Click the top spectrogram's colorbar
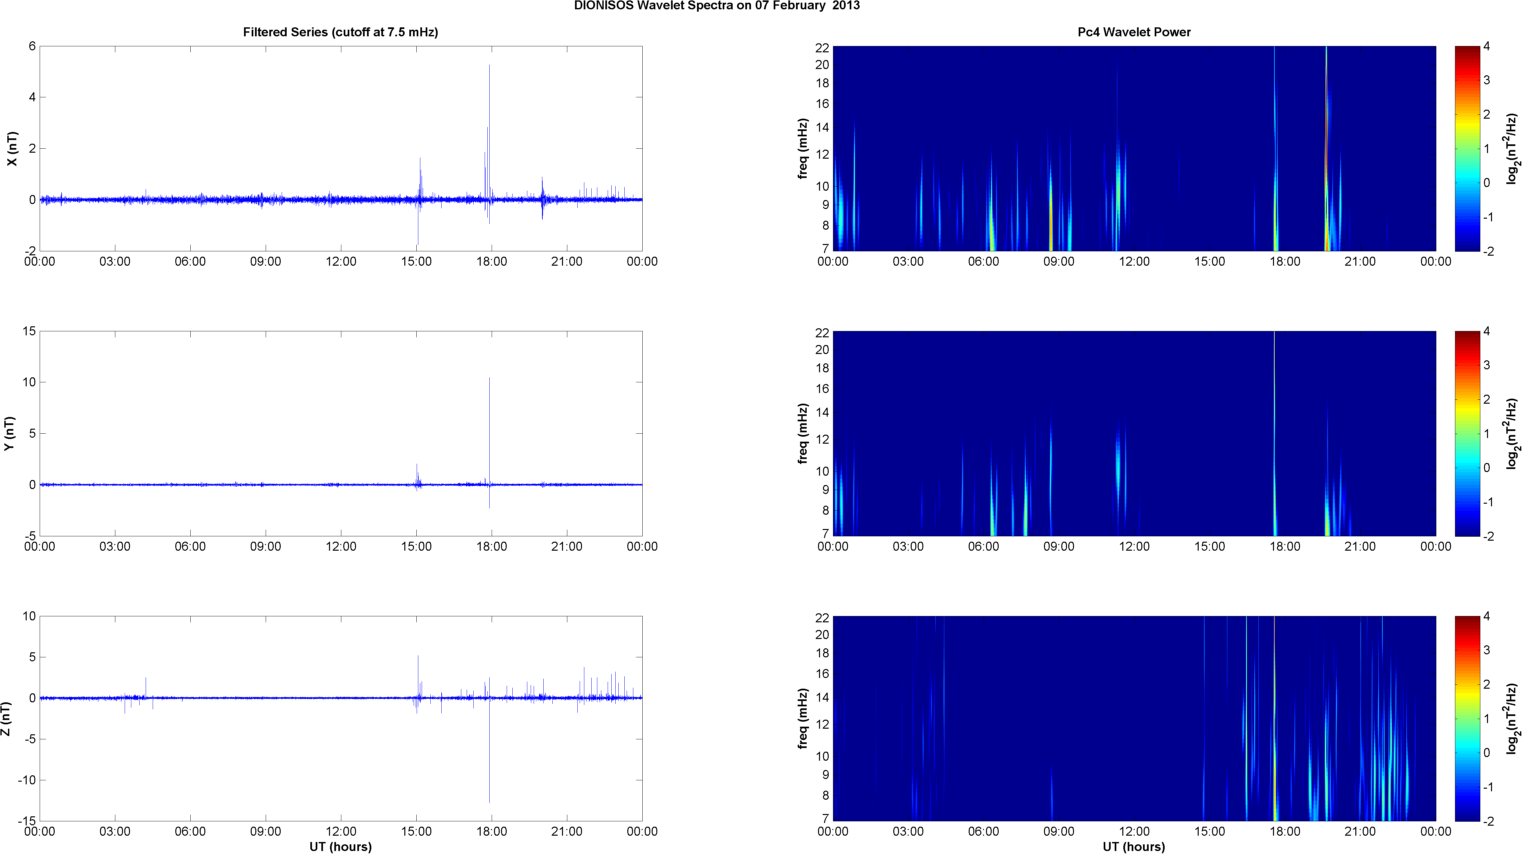Image resolution: width=1522 pixels, height=854 pixels. click(x=1466, y=148)
